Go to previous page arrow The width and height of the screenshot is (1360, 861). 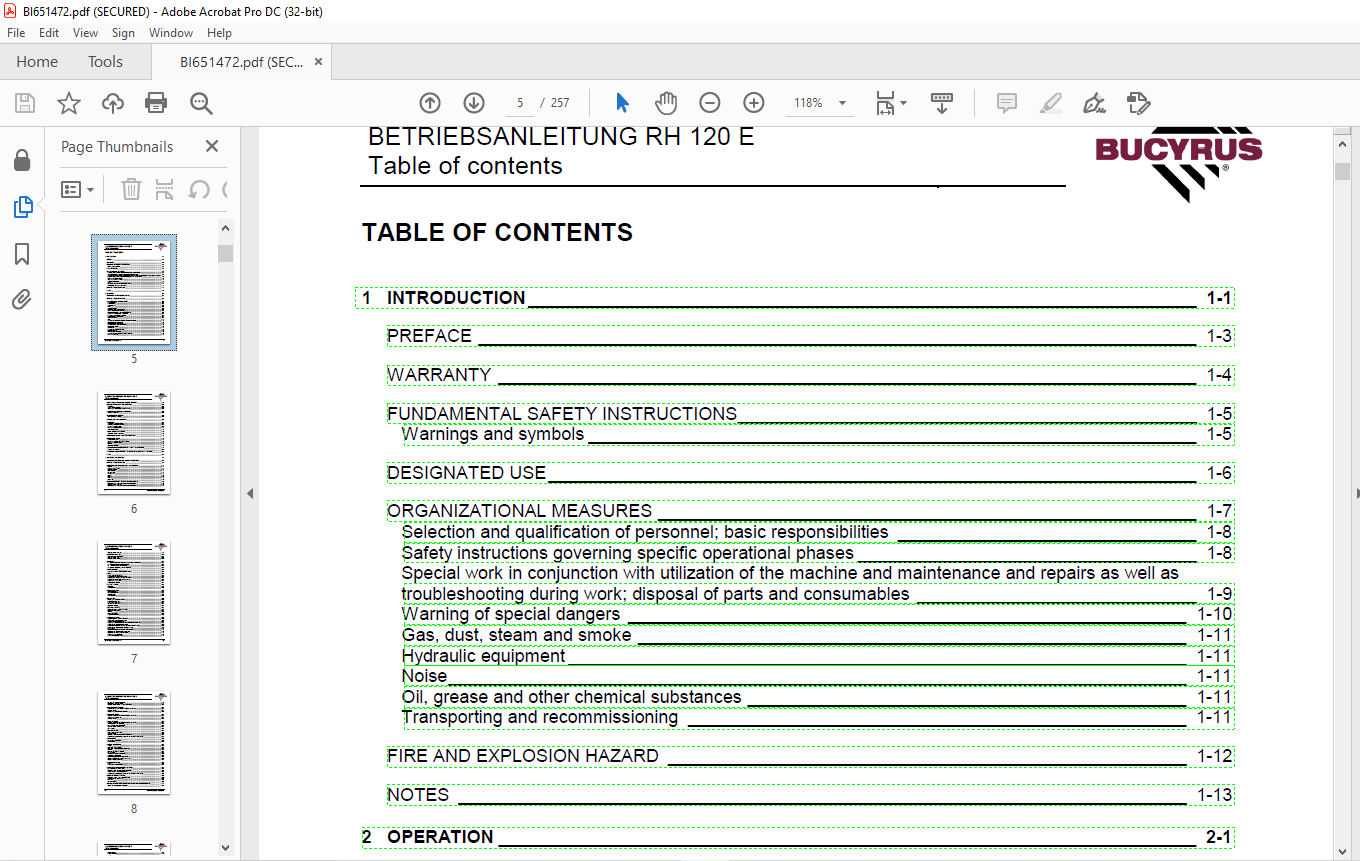(x=430, y=103)
